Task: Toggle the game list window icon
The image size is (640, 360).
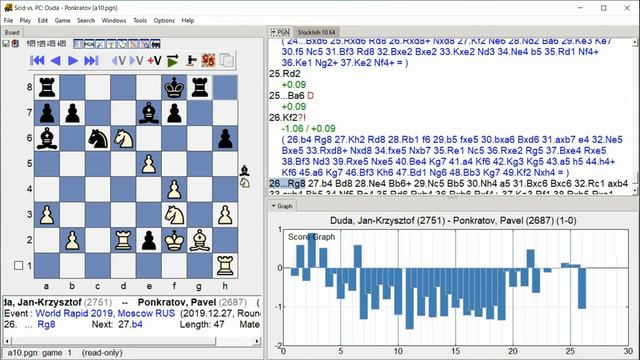Action: (x=78, y=44)
